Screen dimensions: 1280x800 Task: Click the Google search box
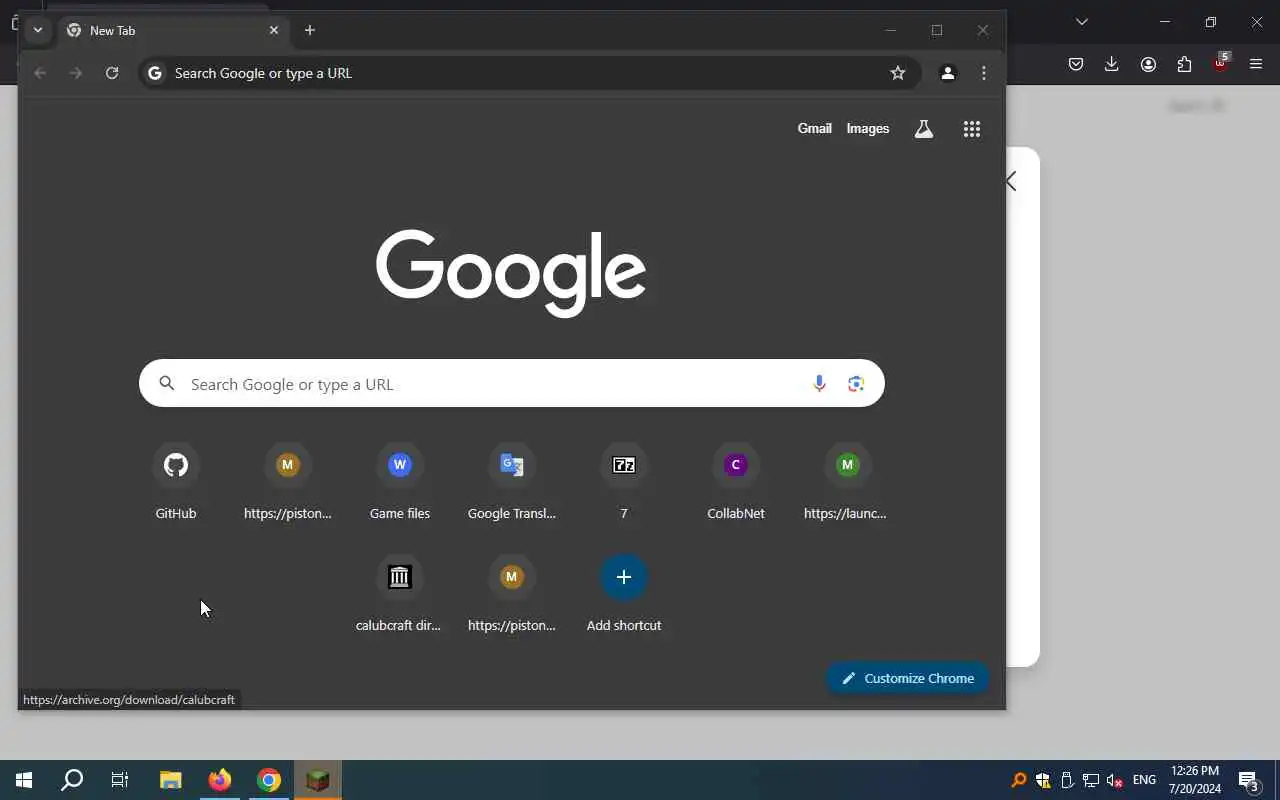(512, 383)
